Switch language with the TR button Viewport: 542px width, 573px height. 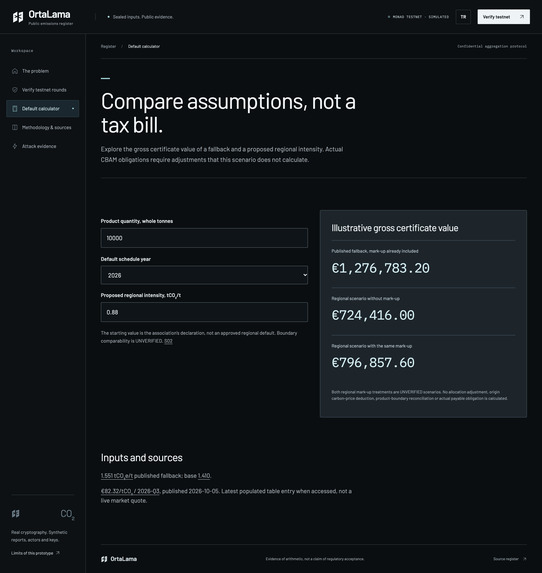click(x=463, y=17)
